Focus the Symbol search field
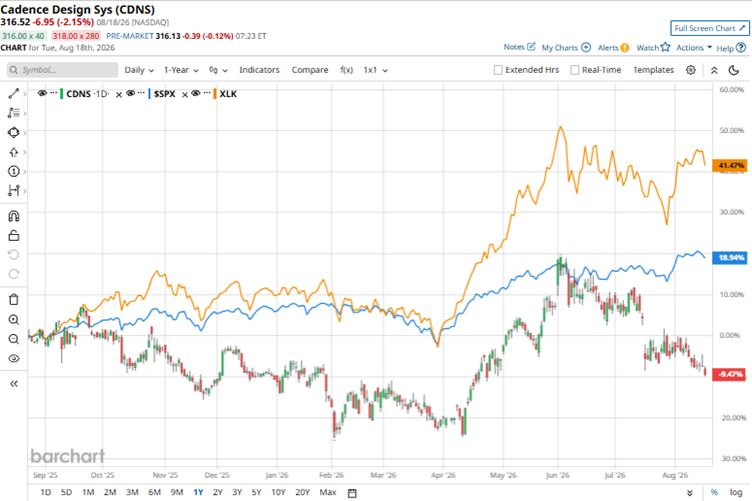 62,70
